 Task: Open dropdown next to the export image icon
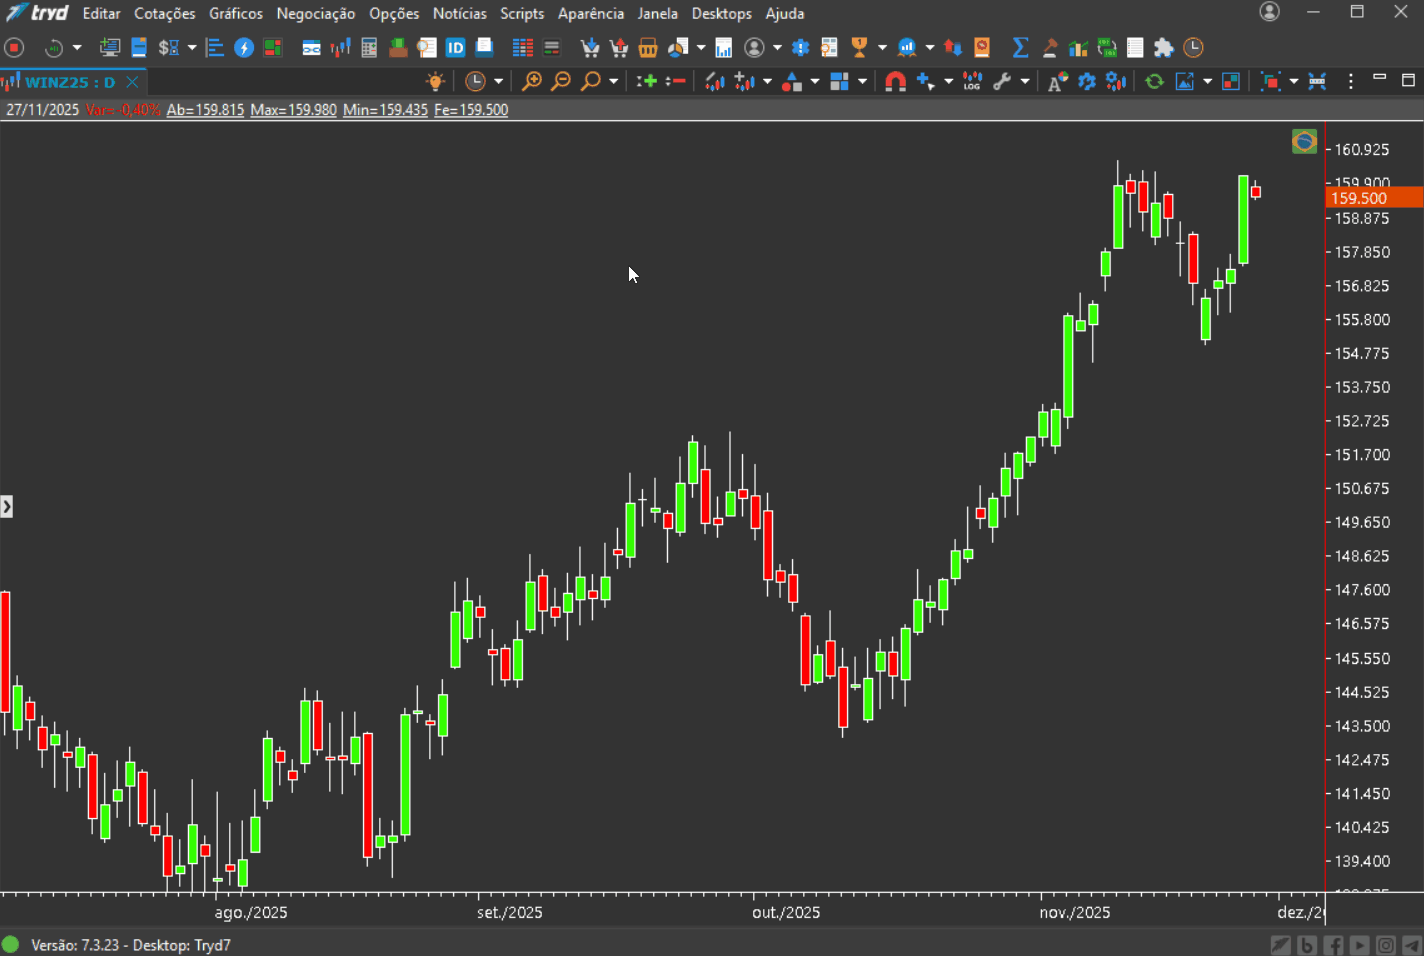click(1208, 81)
